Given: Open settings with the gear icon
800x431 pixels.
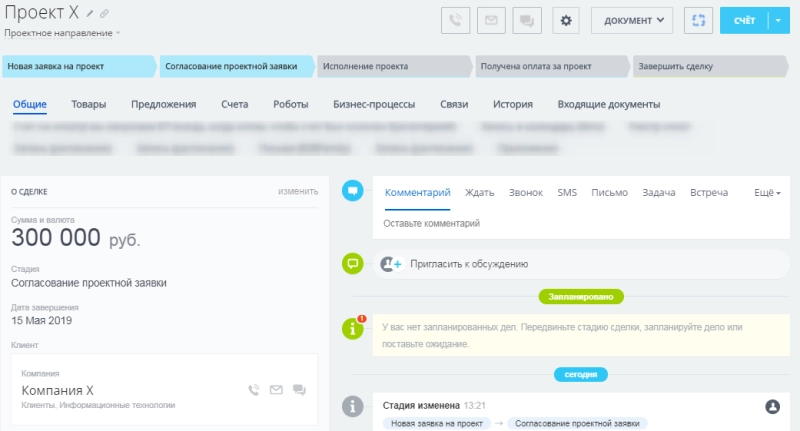Looking at the screenshot, I should click(x=567, y=20).
